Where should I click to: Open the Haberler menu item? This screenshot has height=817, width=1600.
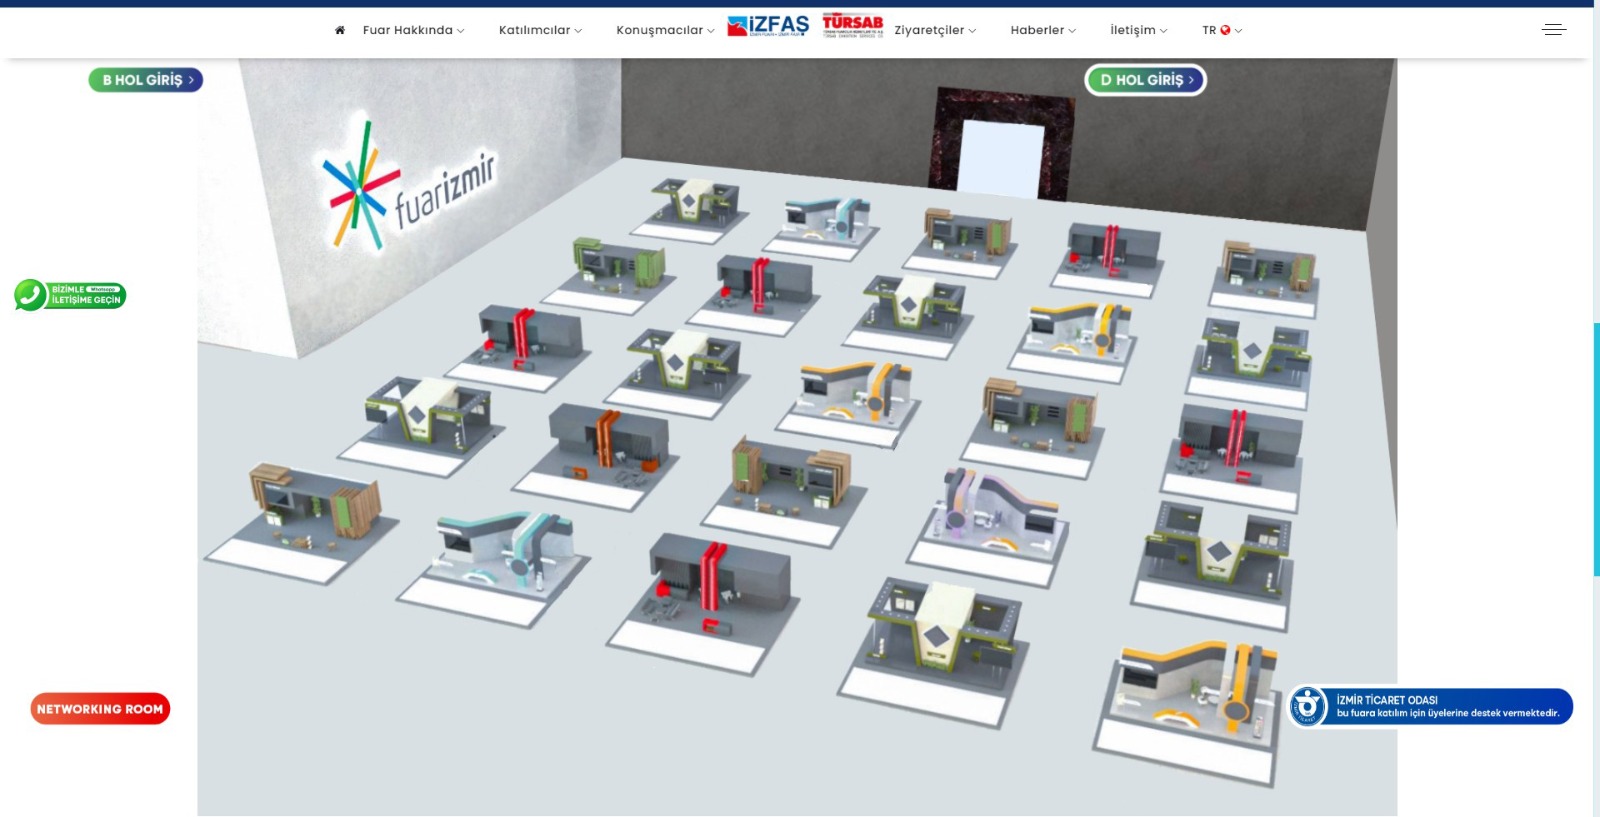1043,30
